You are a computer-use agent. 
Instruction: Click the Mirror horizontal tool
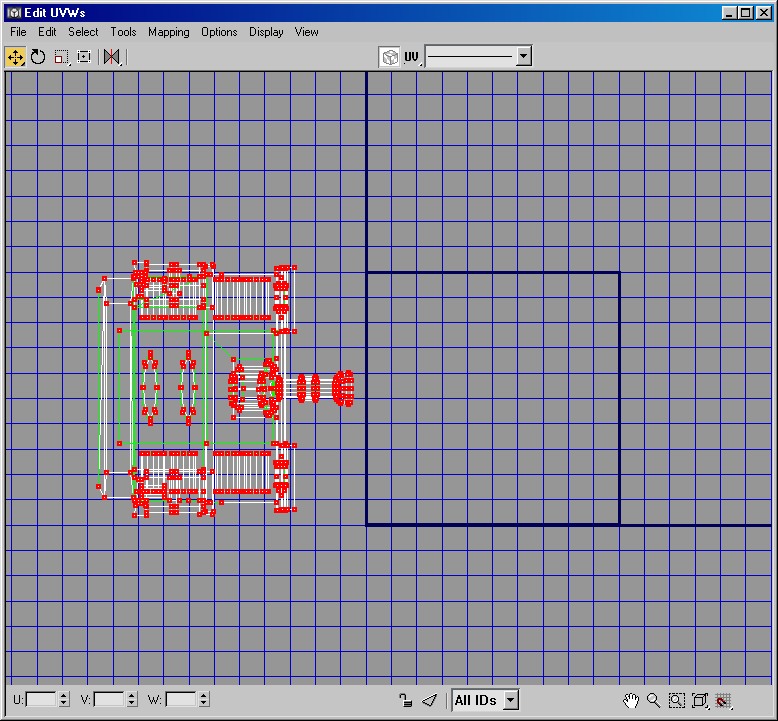(x=111, y=57)
